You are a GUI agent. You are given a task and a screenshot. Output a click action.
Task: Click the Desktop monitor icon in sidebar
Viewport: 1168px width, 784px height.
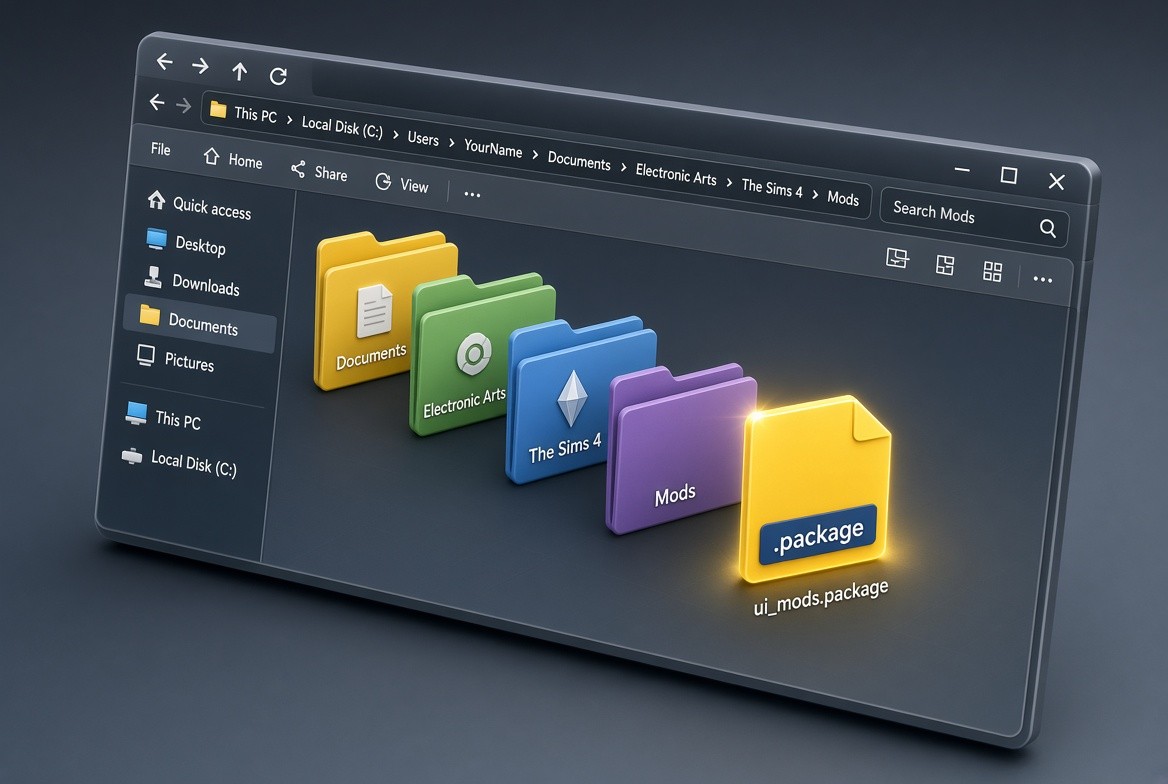156,238
